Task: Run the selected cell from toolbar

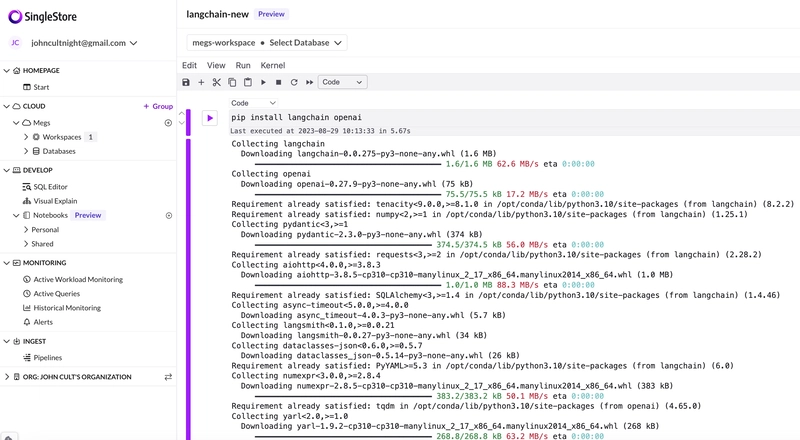Action: click(263, 82)
